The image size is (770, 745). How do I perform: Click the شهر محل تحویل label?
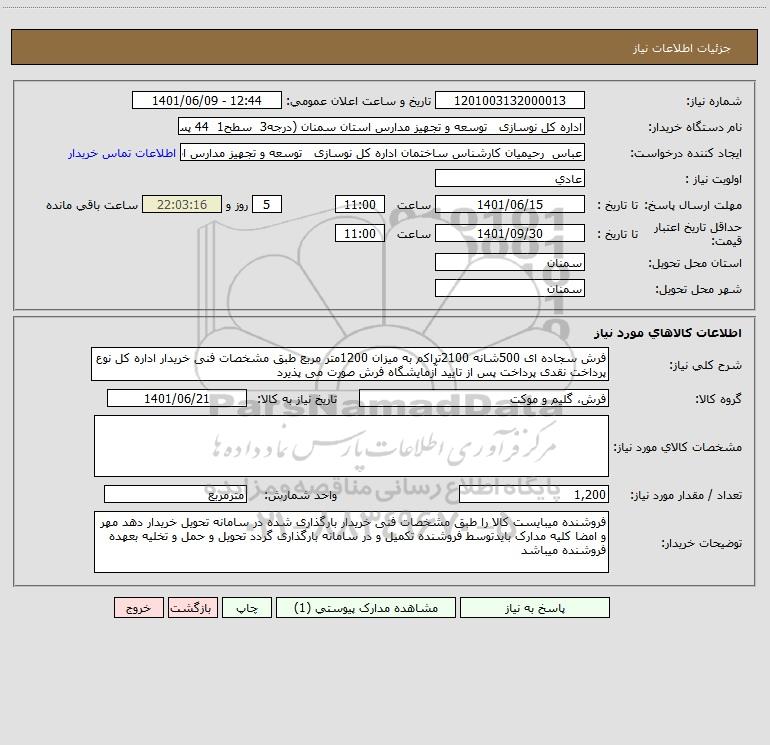coord(698,289)
